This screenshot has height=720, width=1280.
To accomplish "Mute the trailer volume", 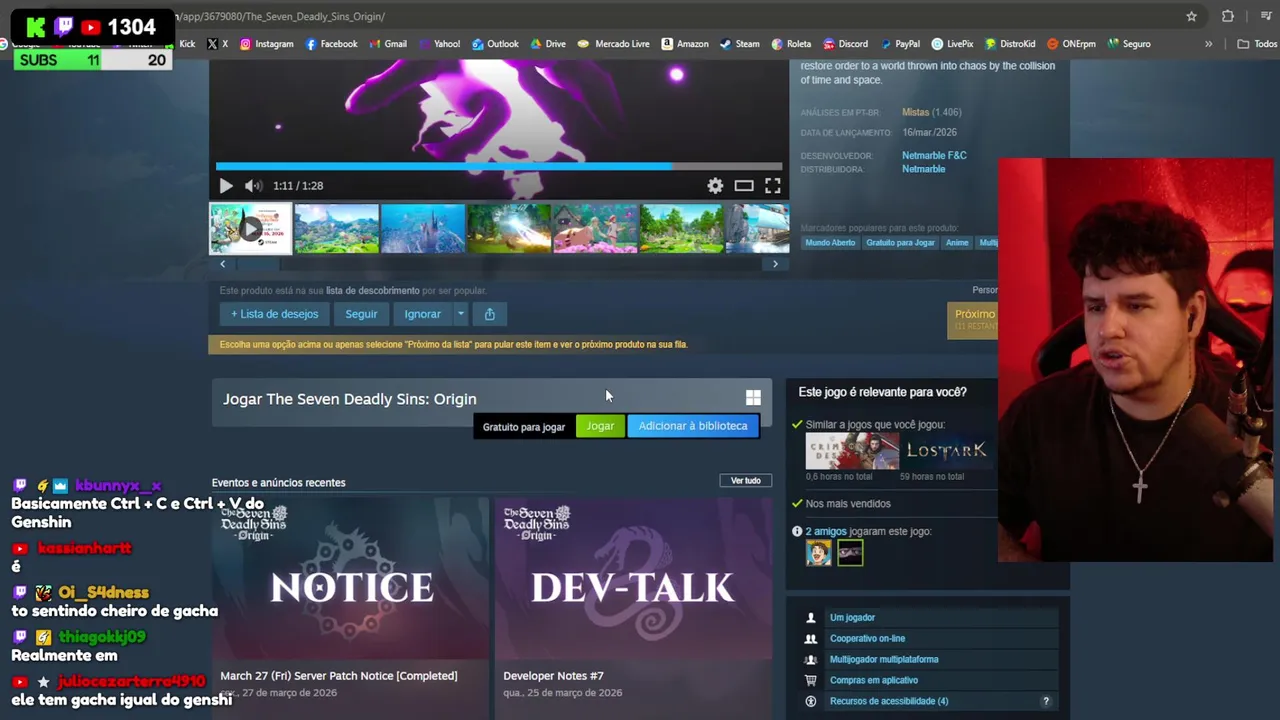I will point(253,186).
